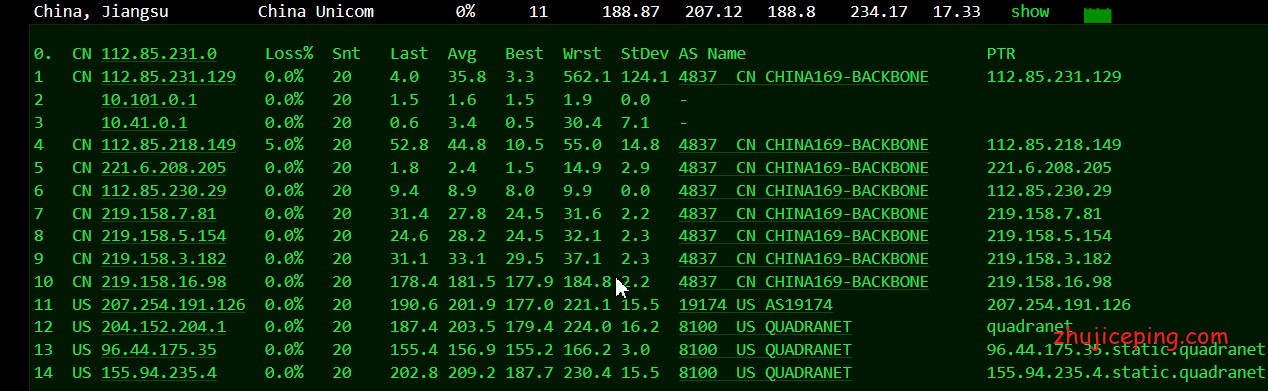This screenshot has height=391, width=1268.
Task: Click the green mini graph icon
Action: coord(1098,14)
